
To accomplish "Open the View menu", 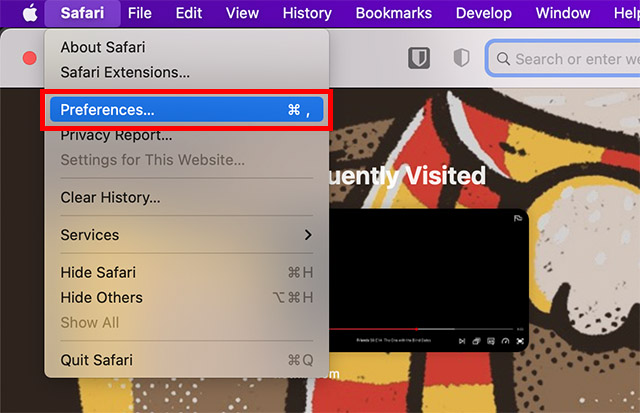I will [x=242, y=13].
